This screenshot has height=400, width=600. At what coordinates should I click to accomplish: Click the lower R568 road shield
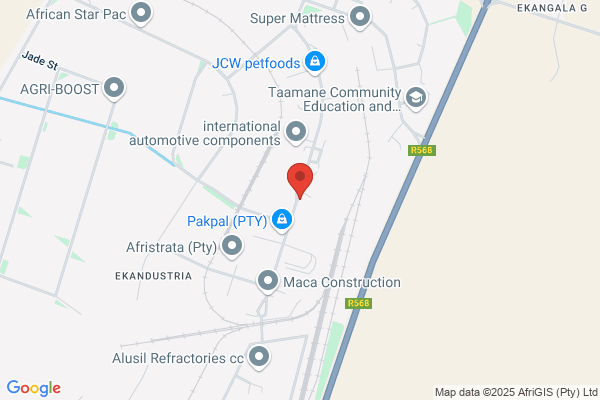click(x=359, y=303)
